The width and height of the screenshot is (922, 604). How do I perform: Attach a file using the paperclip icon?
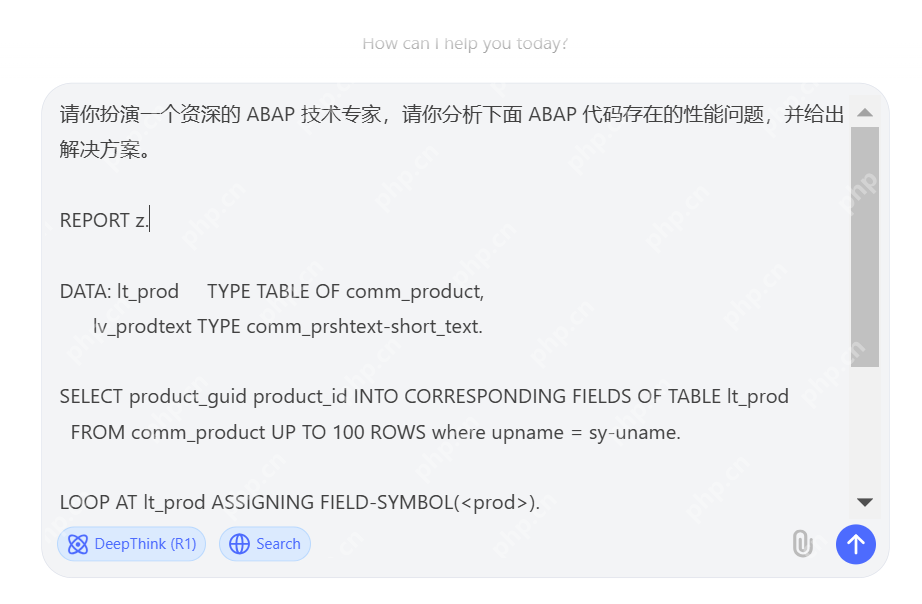(x=802, y=544)
